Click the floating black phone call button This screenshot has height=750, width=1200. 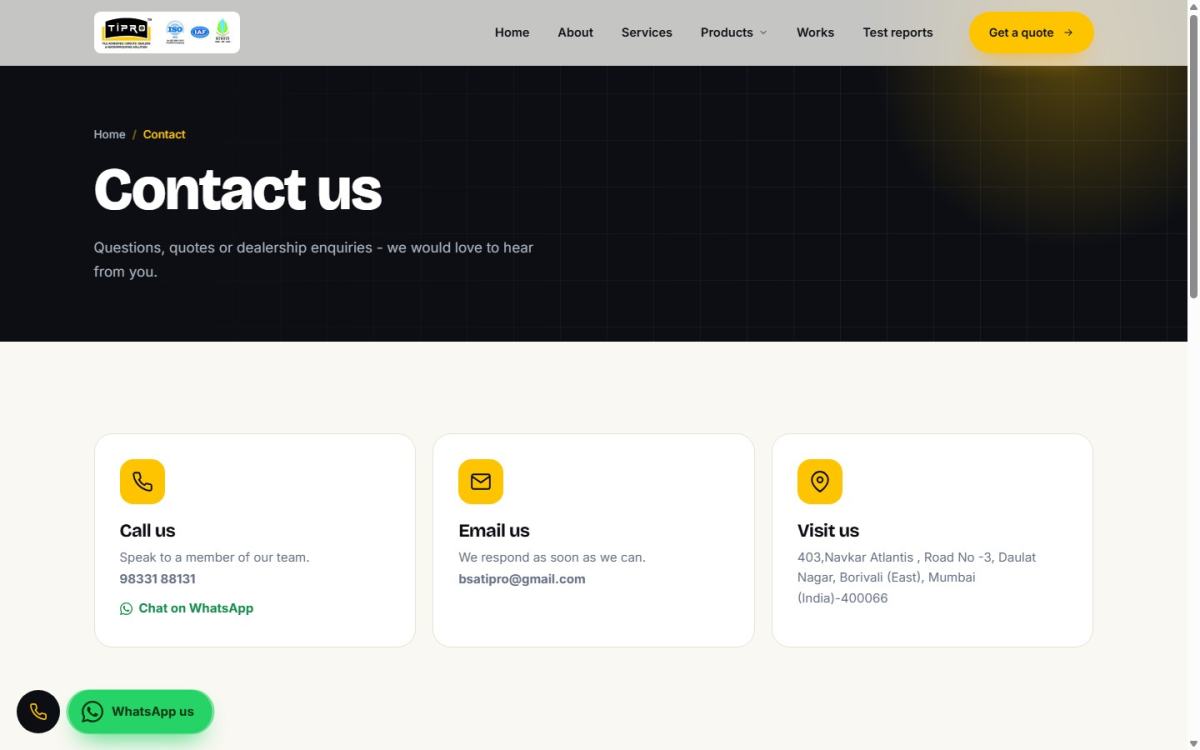(x=38, y=712)
